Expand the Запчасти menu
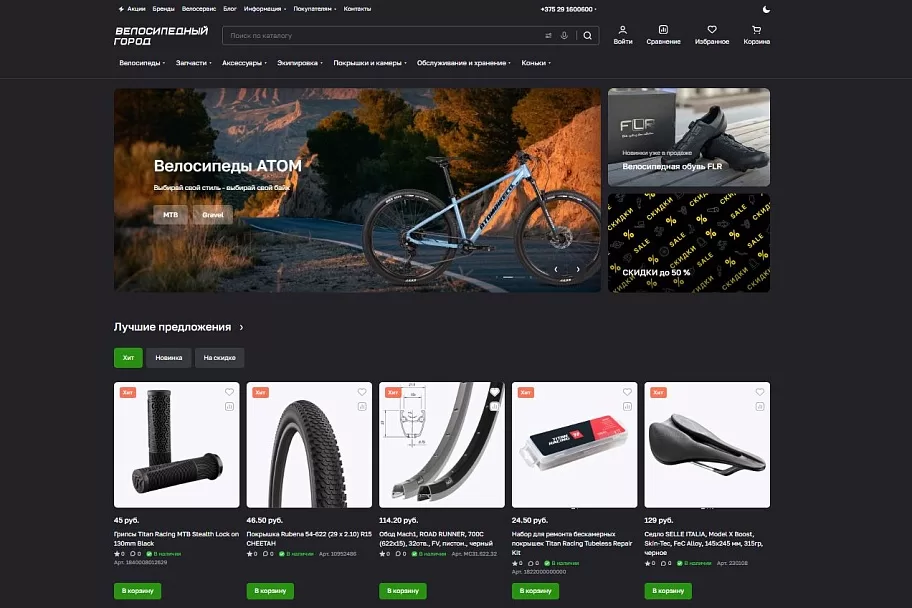Screen dimensions: 912x608 [194, 63]
